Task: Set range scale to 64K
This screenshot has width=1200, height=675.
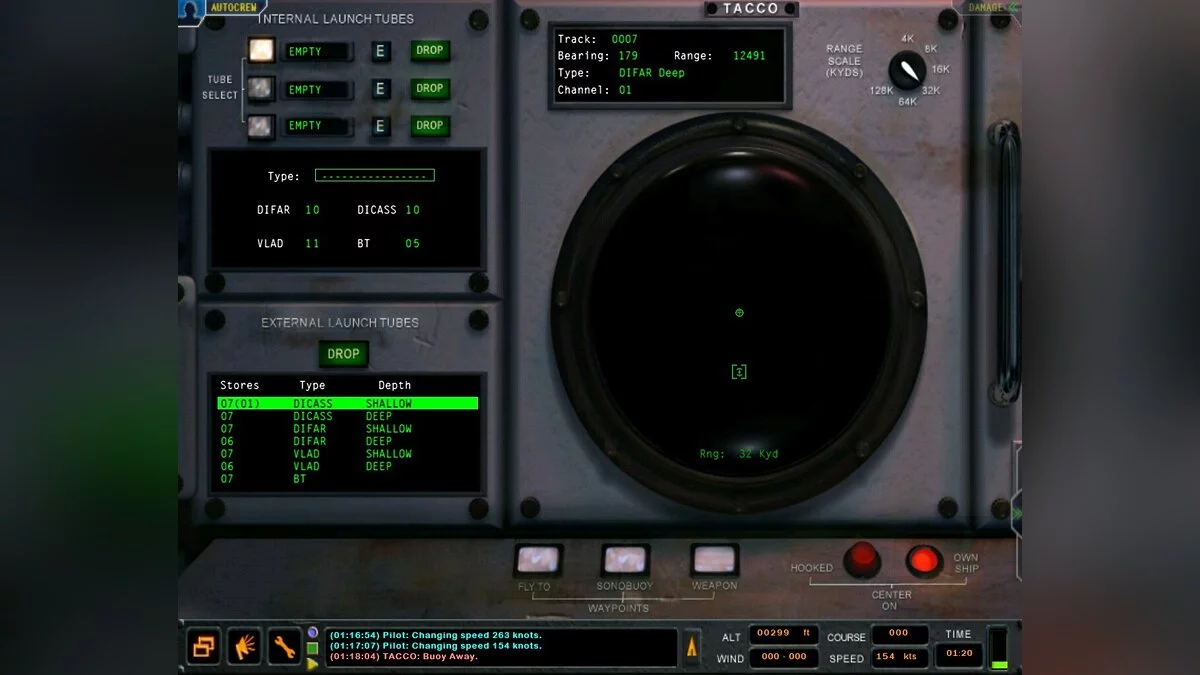Action: [x=907, y=101]
